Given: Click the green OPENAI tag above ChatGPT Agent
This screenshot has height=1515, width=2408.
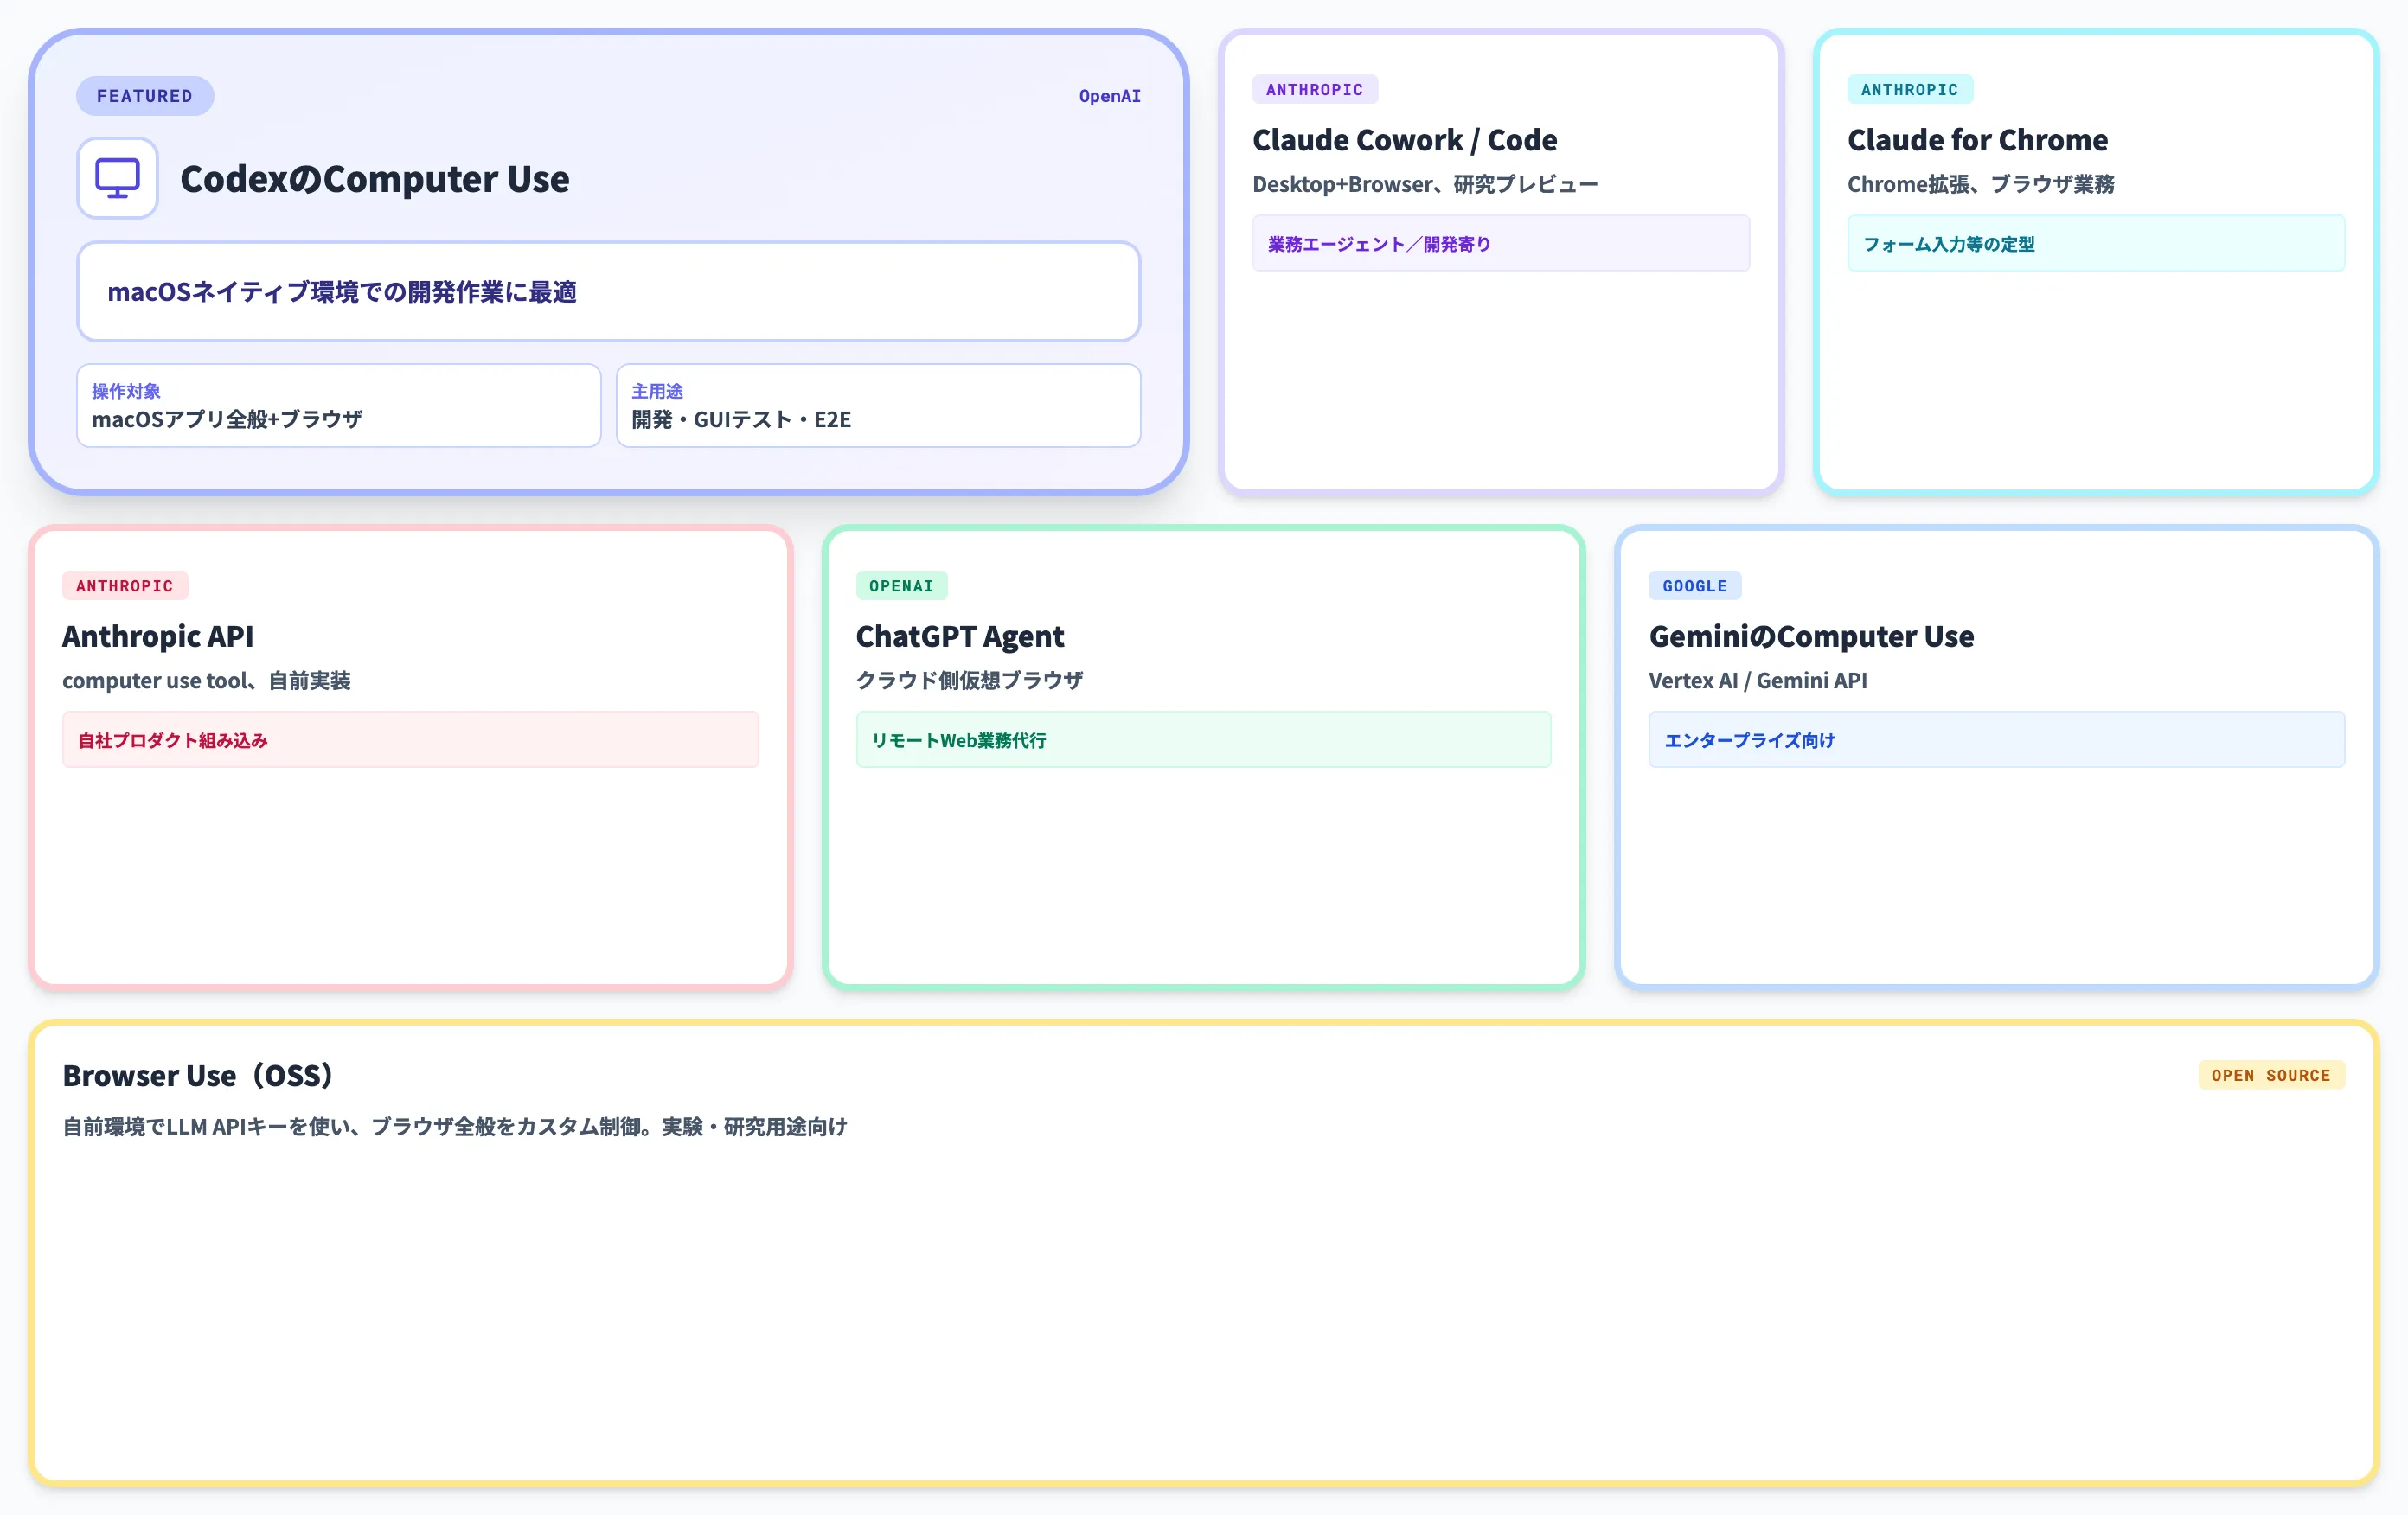Looking at the screenshot, I should (901, 586).
